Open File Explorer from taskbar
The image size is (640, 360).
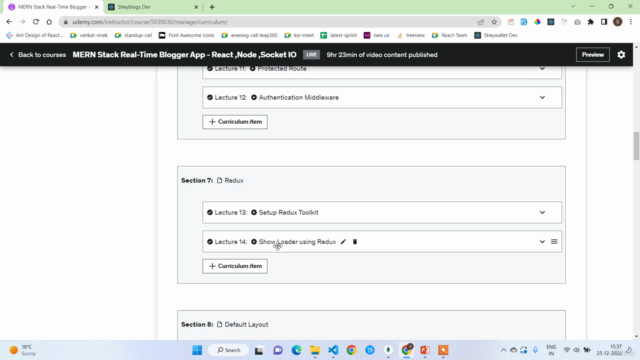point(315,350)
